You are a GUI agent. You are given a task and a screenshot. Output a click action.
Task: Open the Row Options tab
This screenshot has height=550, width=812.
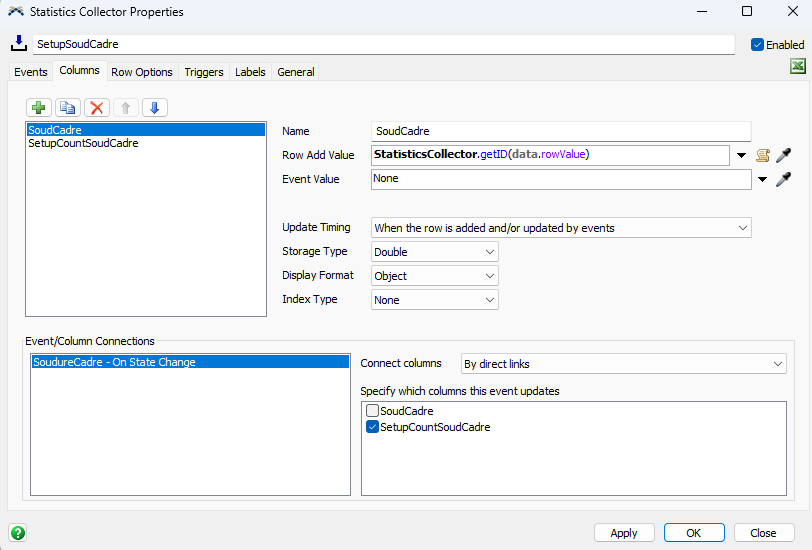[x=142, y=72]
